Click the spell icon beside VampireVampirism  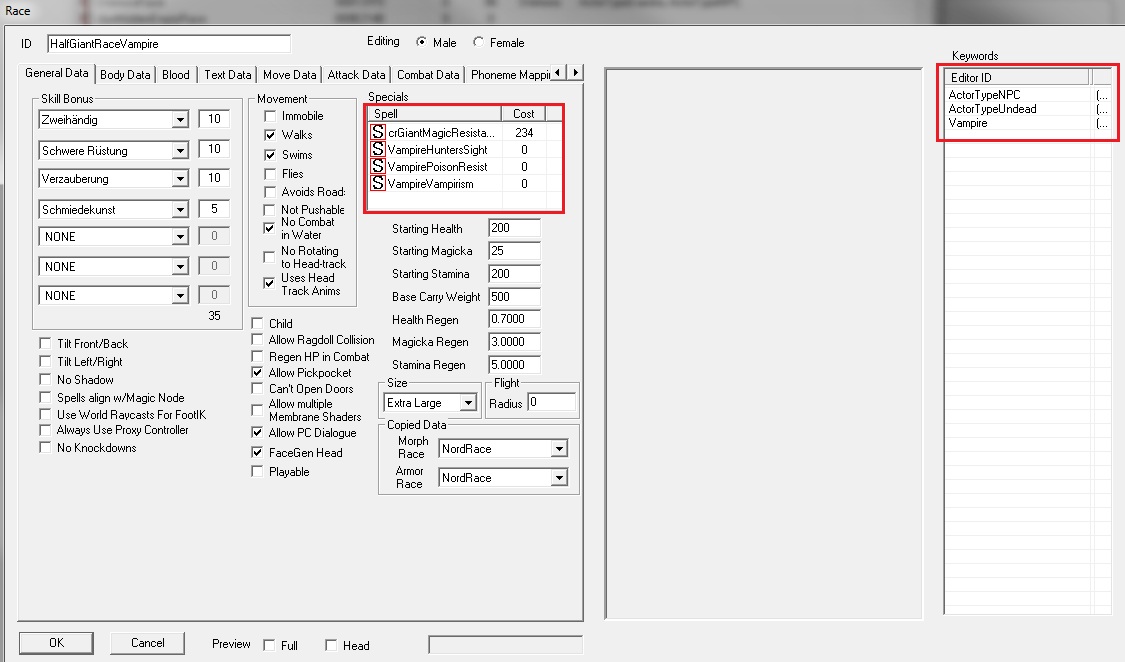(x=377, y=183)
